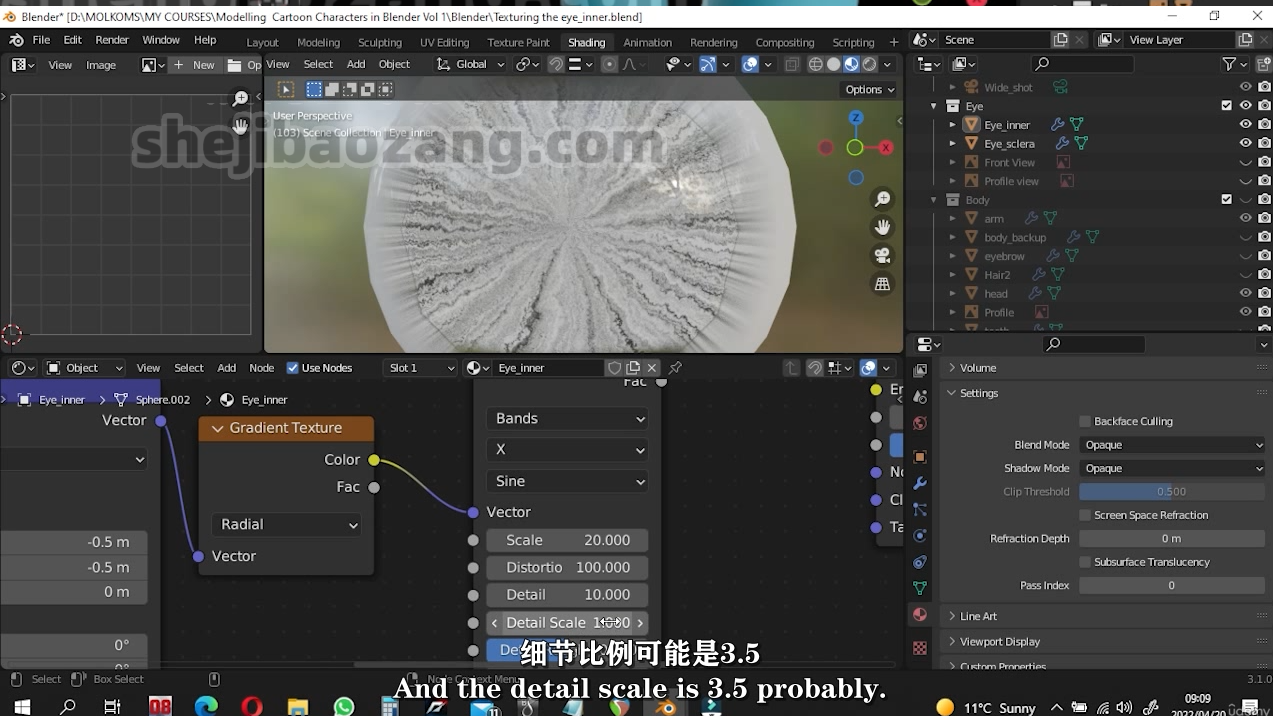Image resolution: width=1273 pixels, height=716 pixels.
Task: Enable Subsurface Translucency checkbox
Action: click(1085, 562)
